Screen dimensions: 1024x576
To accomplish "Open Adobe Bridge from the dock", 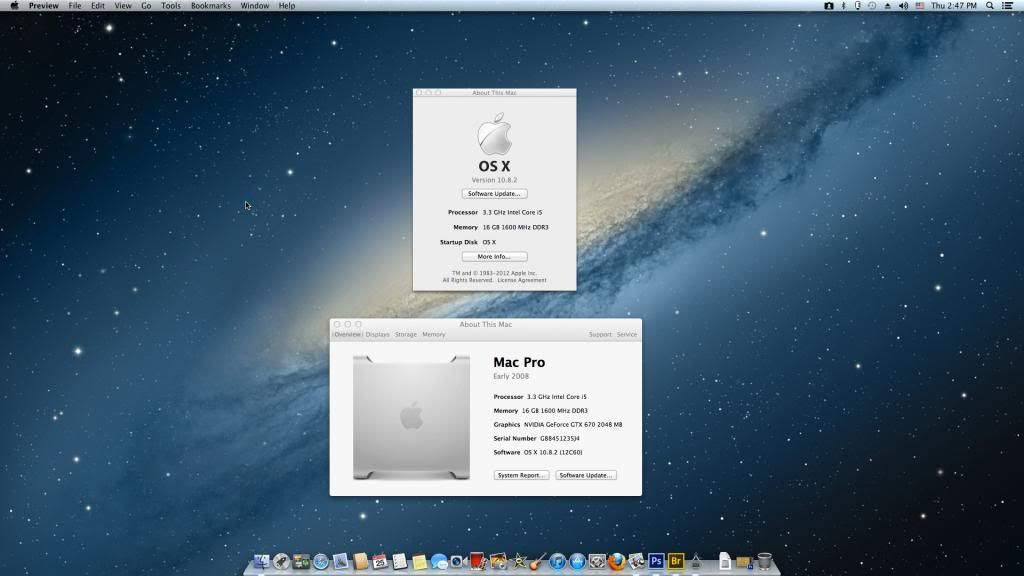I will (x=676, y=562).
